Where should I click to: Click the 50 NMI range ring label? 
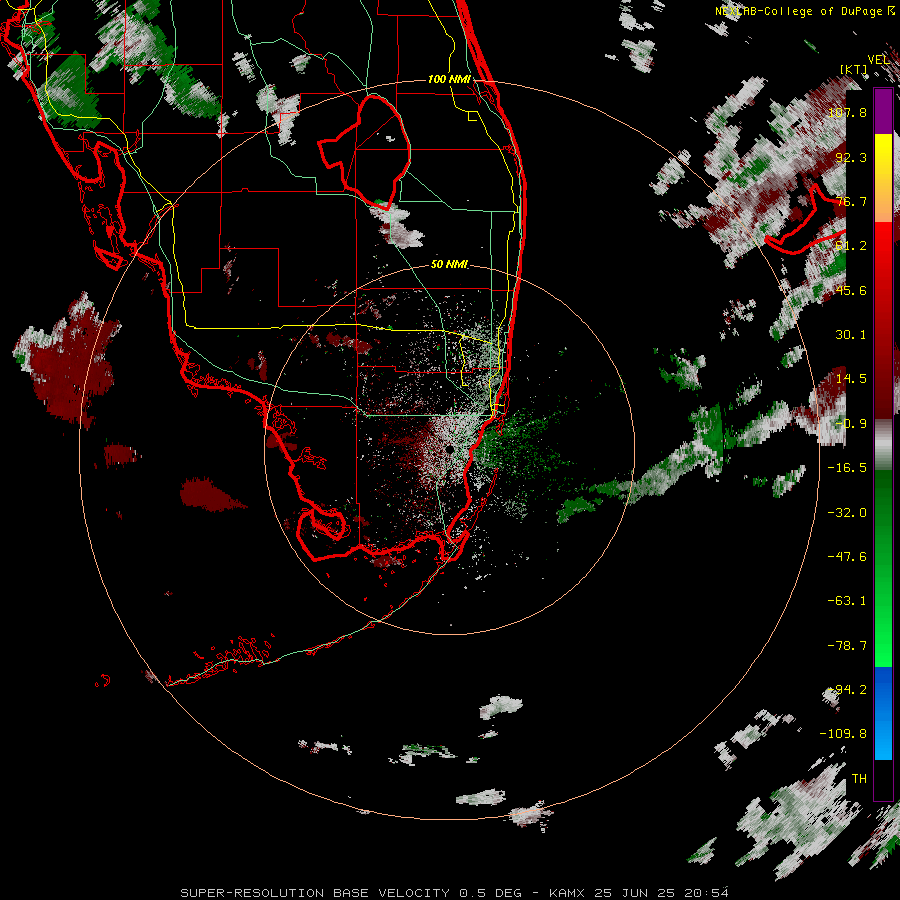(449, 265)
